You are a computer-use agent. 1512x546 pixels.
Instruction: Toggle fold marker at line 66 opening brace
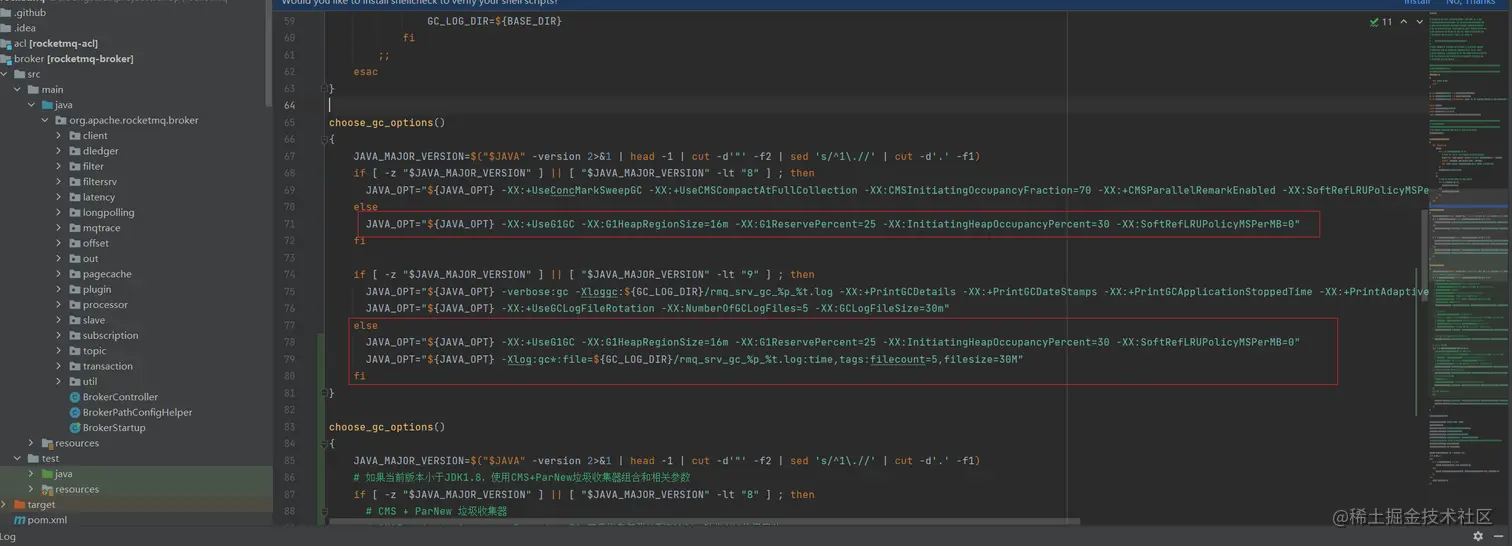(323, 139)
